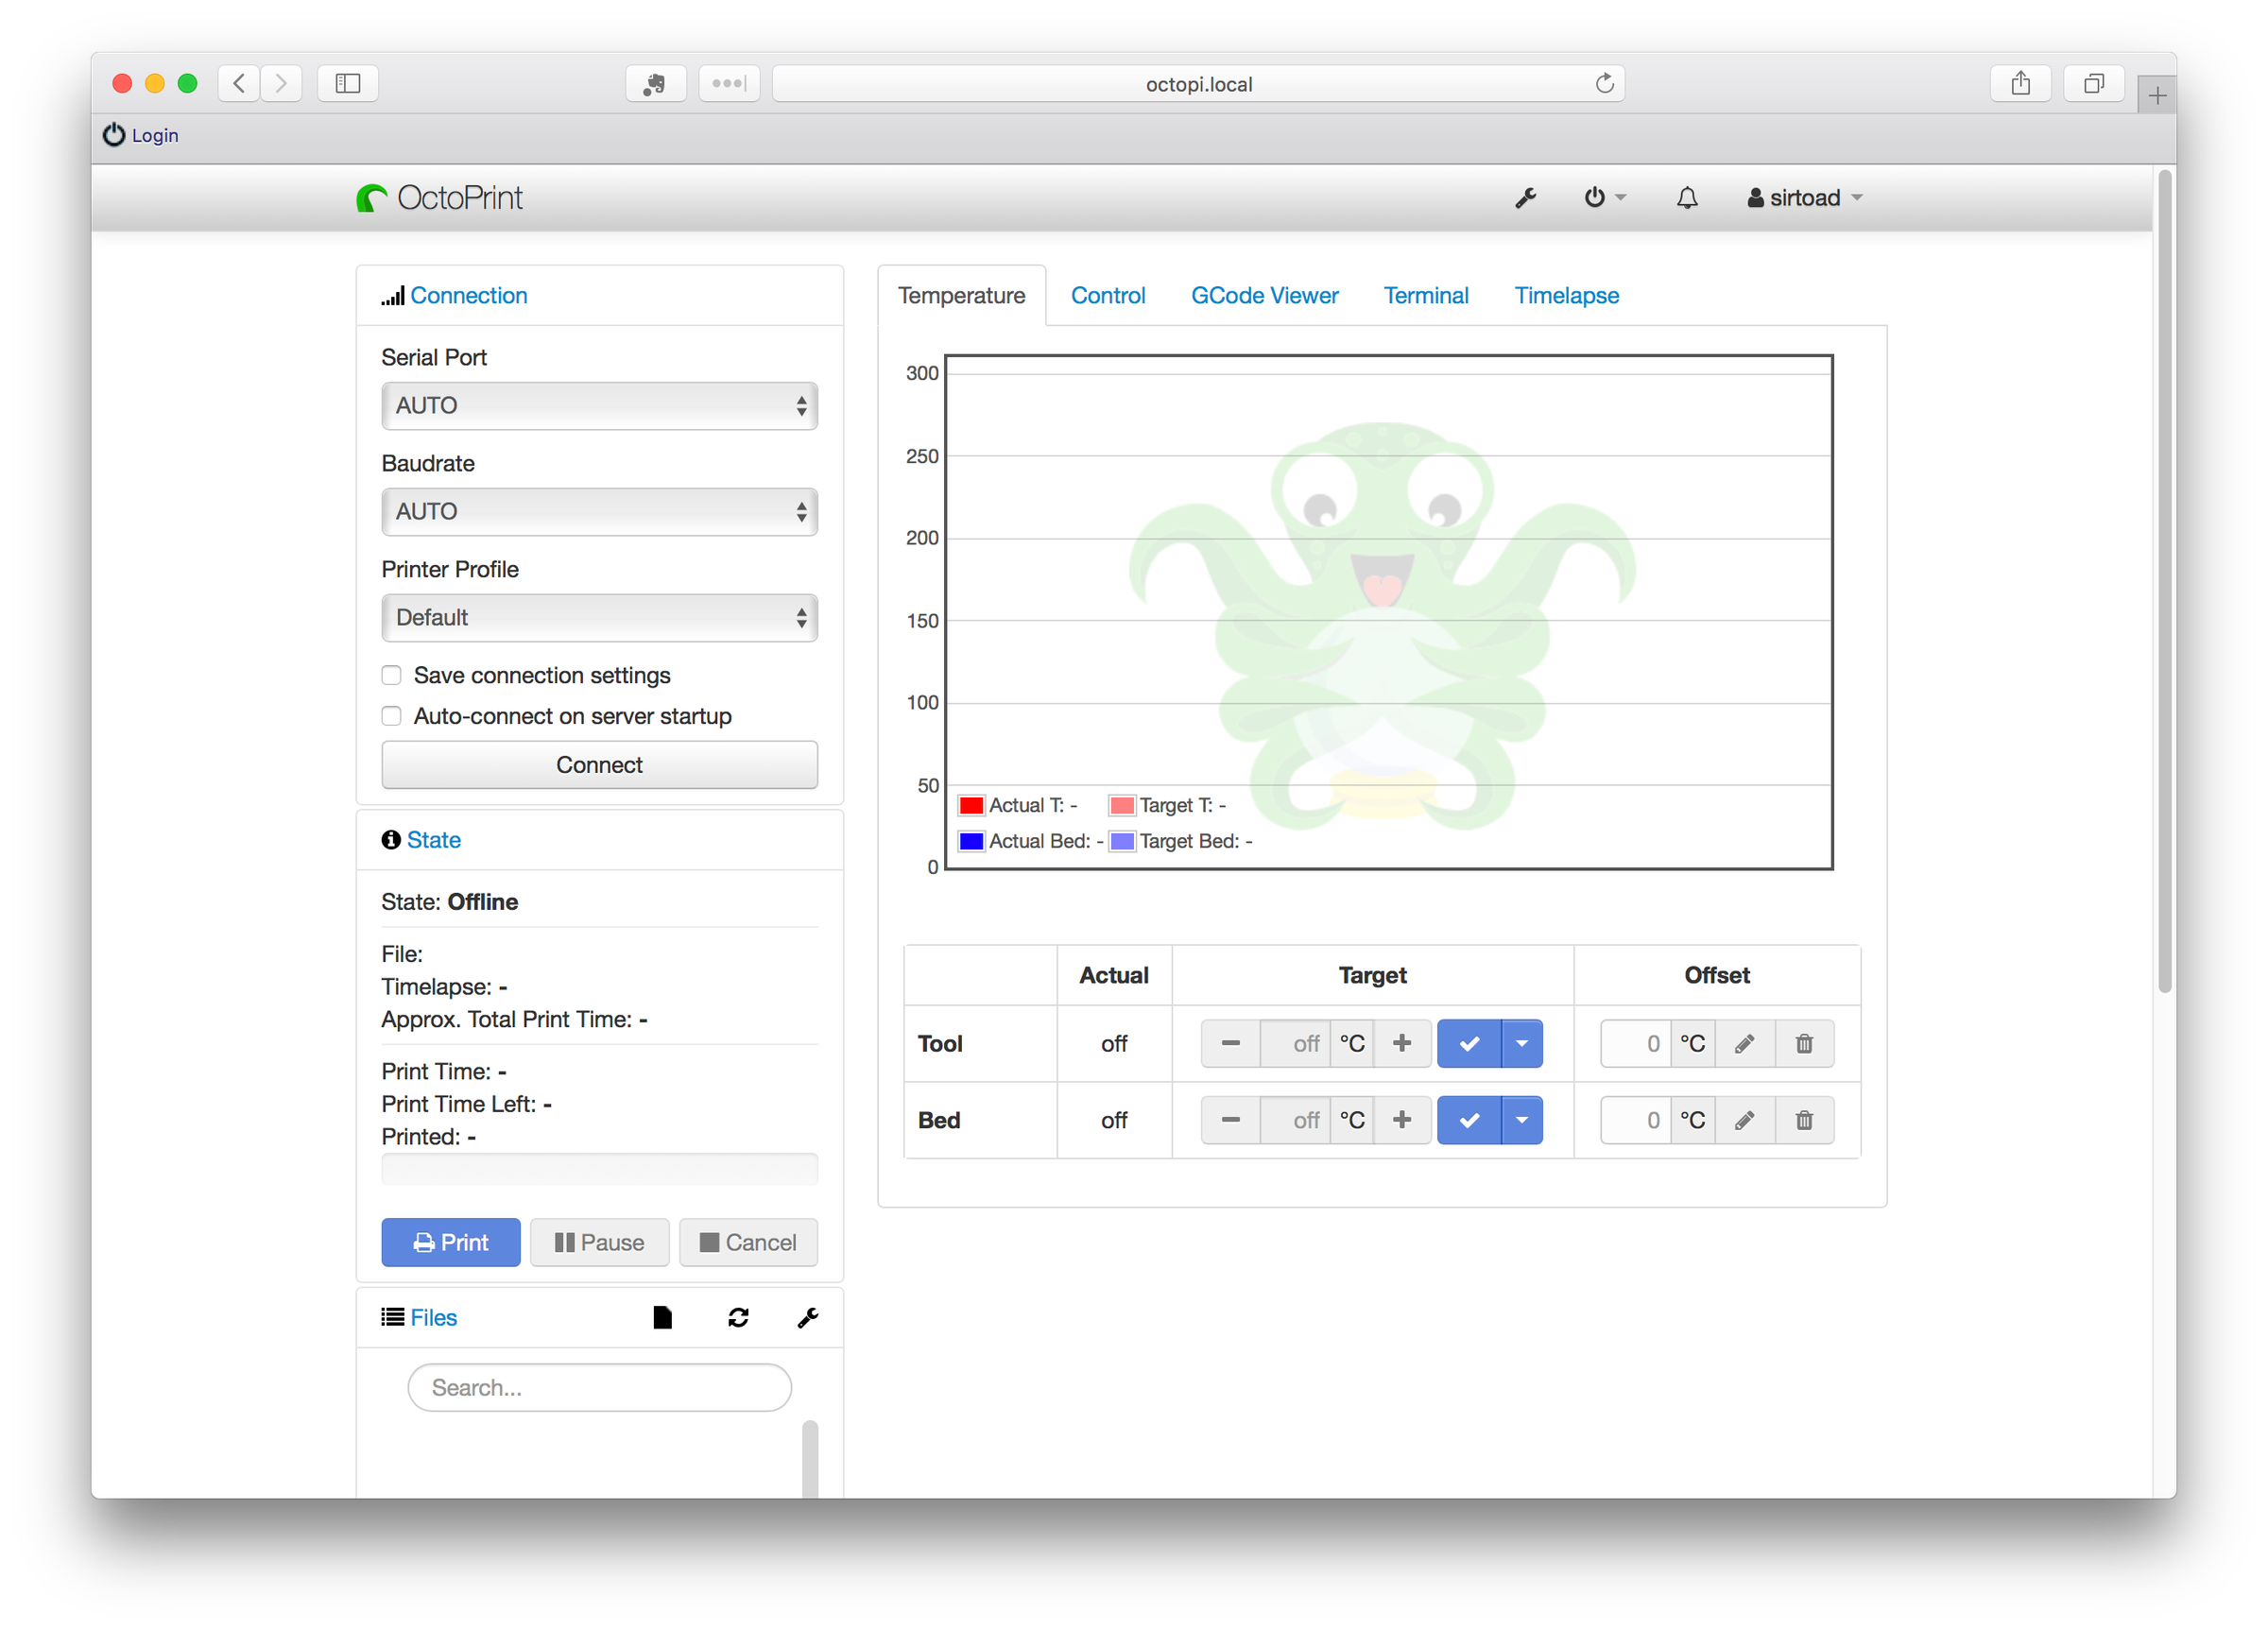The image size is (2268, 1629).
Task: Toggle hiding printed files in Files panel
Action: point(663,1317)
